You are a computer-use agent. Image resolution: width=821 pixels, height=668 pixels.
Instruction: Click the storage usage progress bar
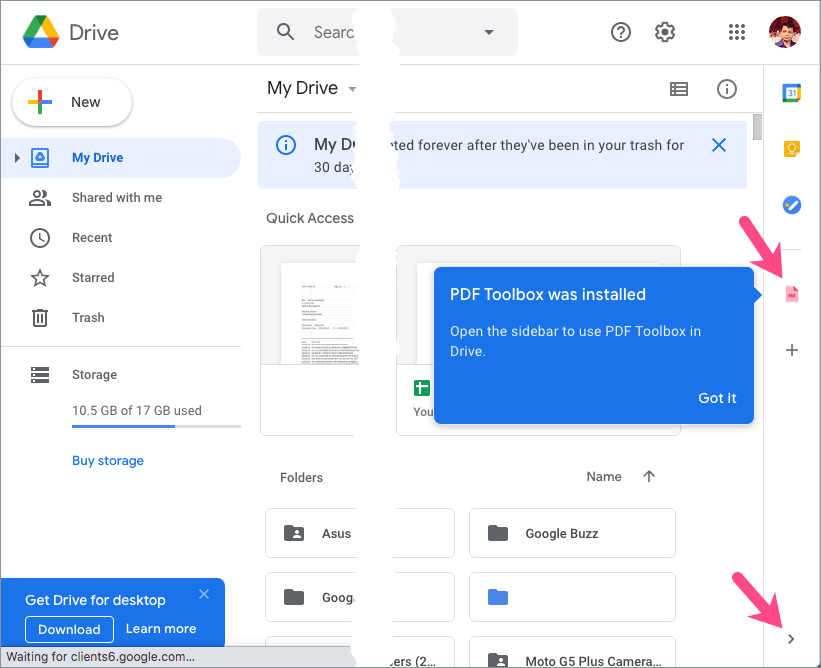[x=156, y=427]
